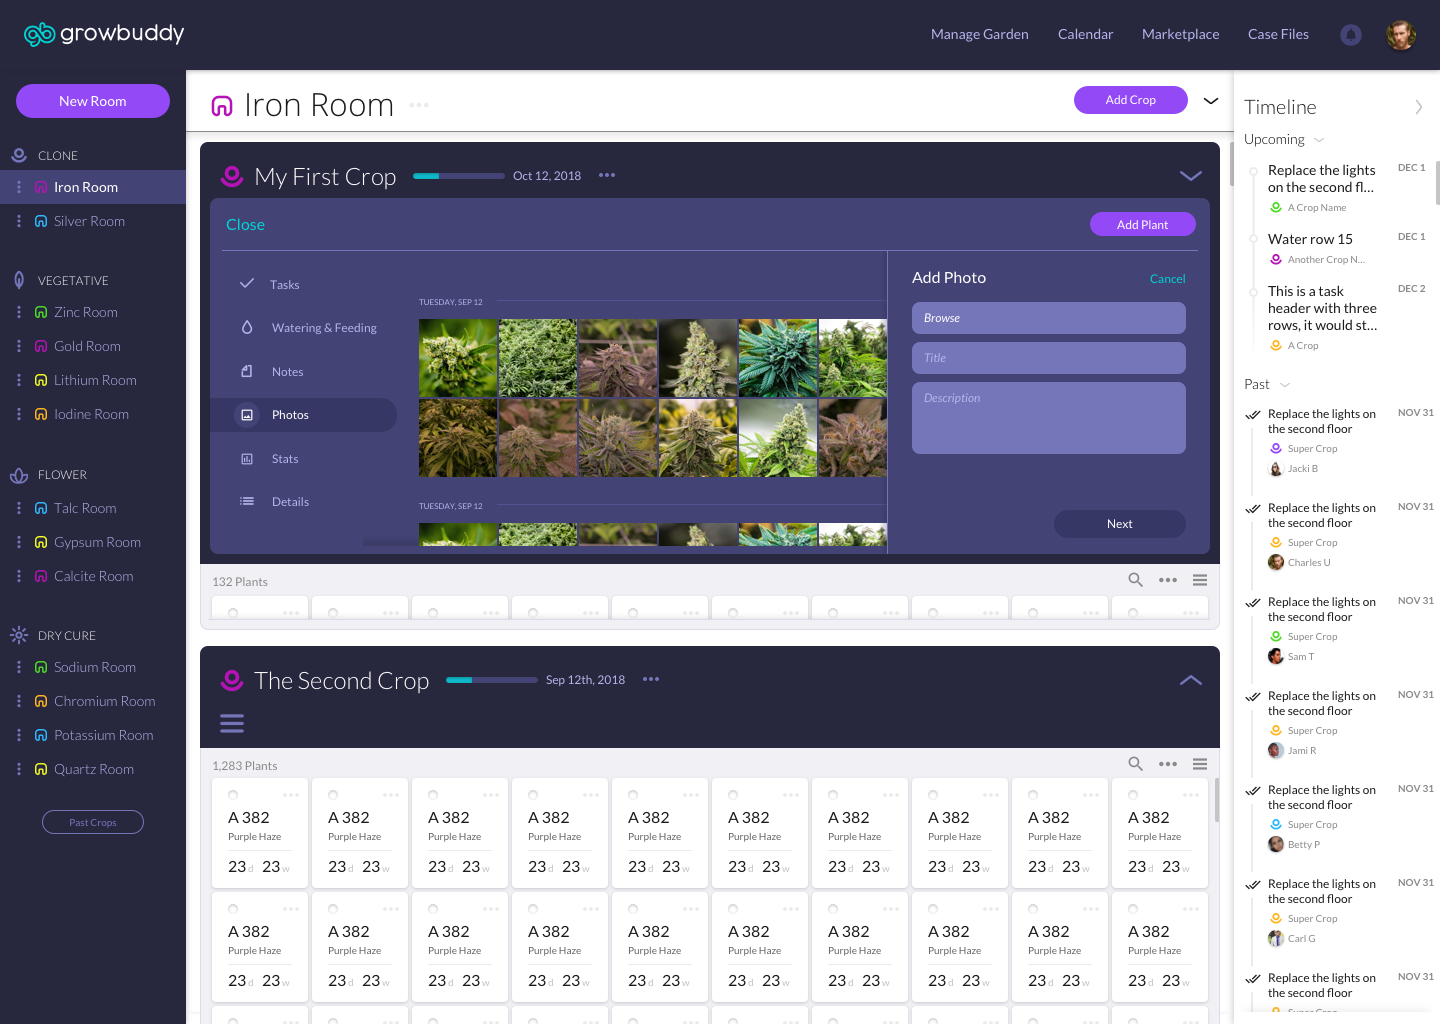Check the circle beside first upcoming Replace lights task
Viewport: 1440px width, 1024px height.
point(1253,171)
